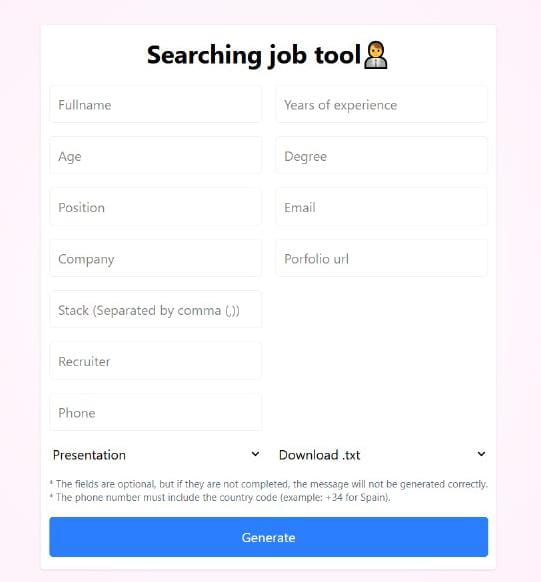Click into the Recruiter field
The width and height of the screenshot is (541, 582).
pos(156,361)
